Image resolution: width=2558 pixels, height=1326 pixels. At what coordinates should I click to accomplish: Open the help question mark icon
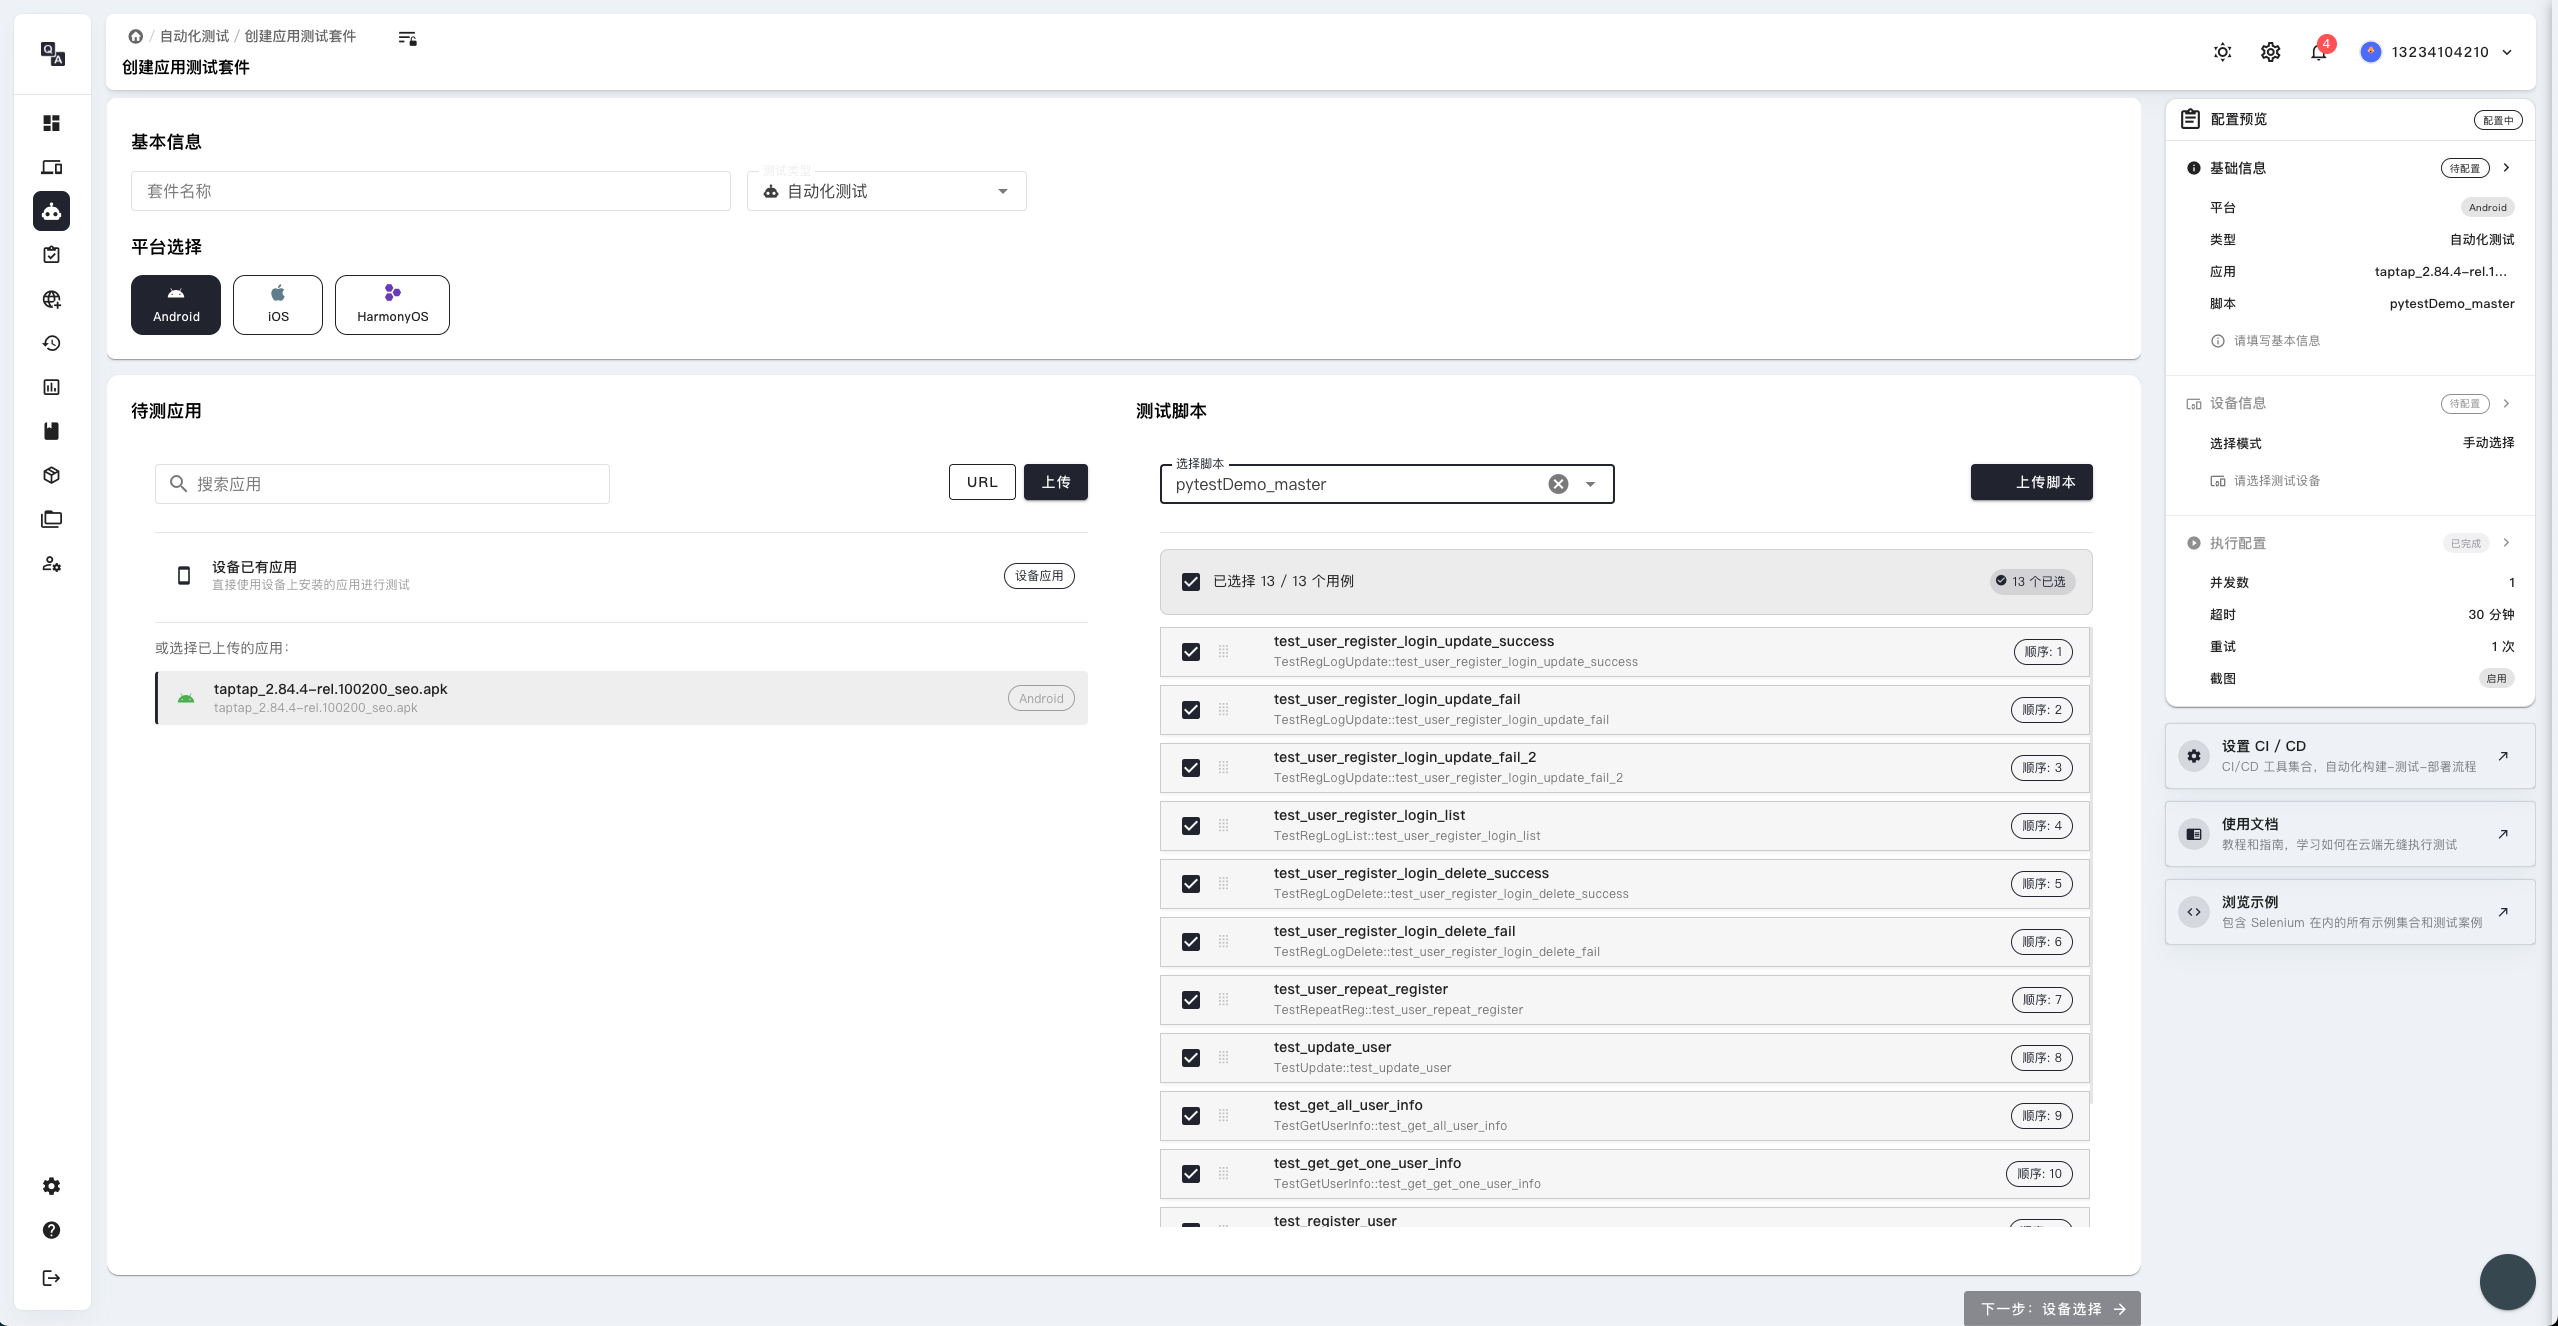coord(52,1230)
